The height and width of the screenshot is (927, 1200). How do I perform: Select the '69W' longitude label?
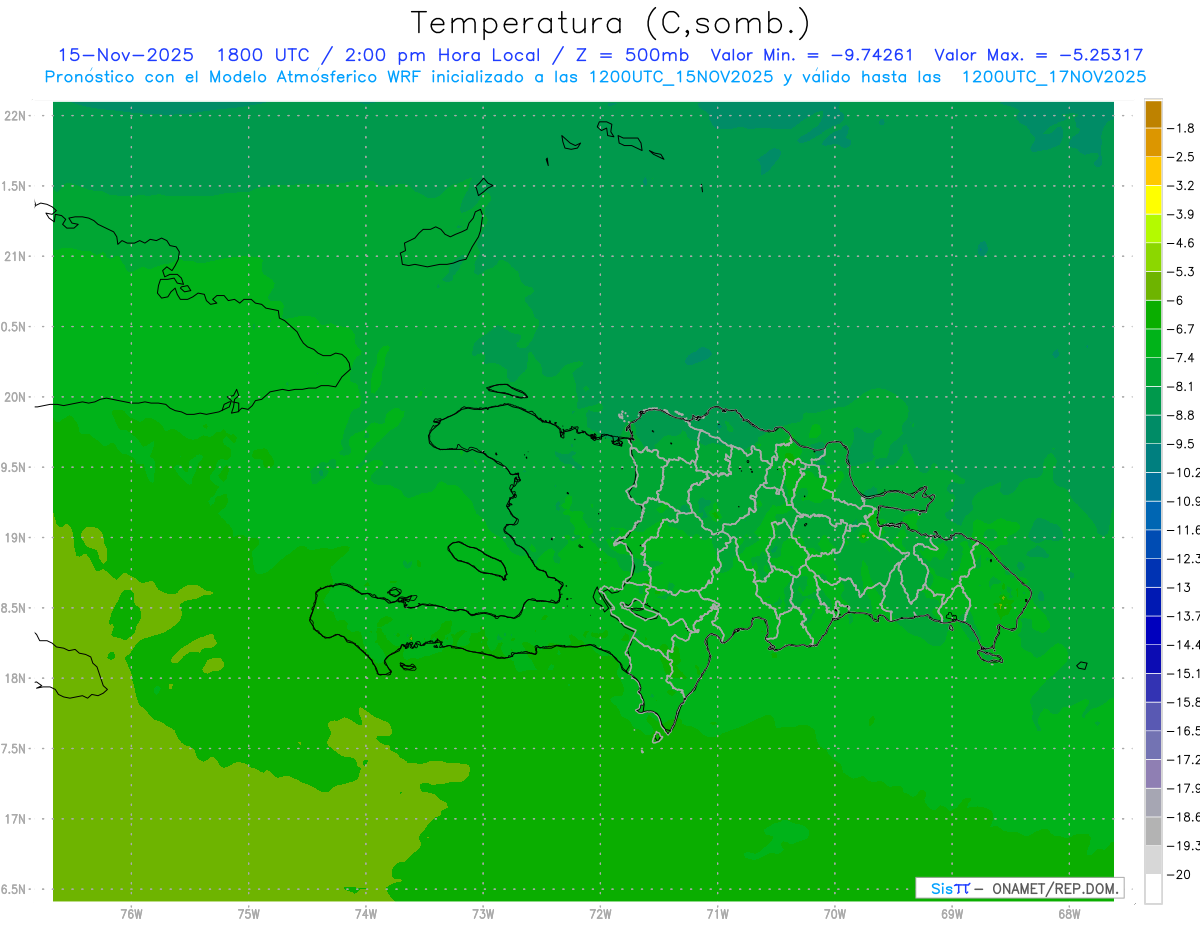(952, 914)
